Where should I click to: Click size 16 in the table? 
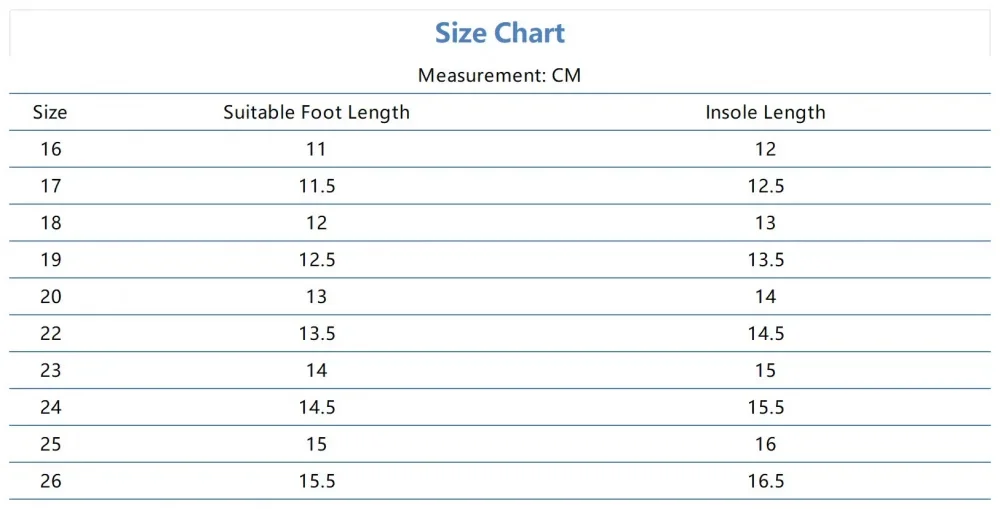click(51, 149)
